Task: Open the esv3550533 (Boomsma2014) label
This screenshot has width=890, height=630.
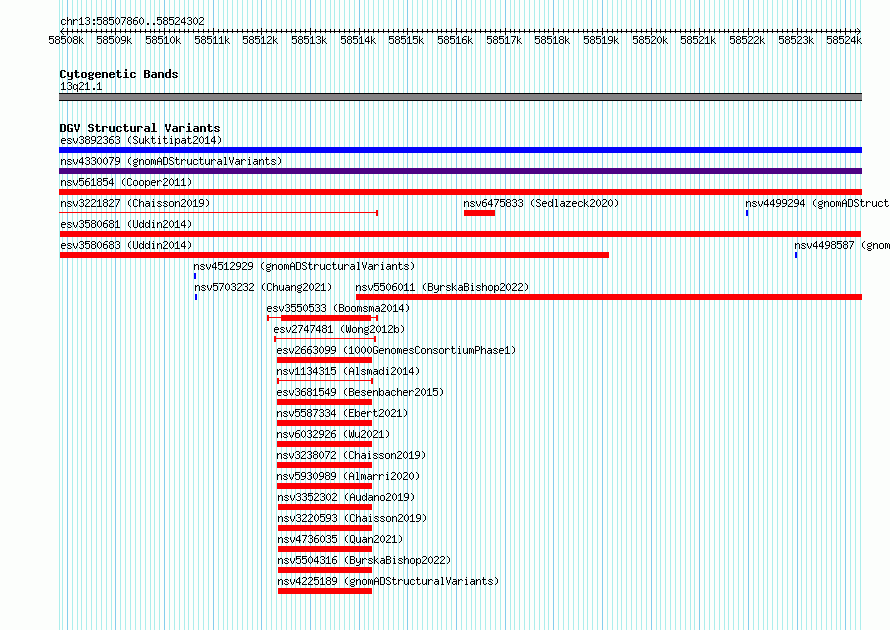Action: tap(338, 308)
